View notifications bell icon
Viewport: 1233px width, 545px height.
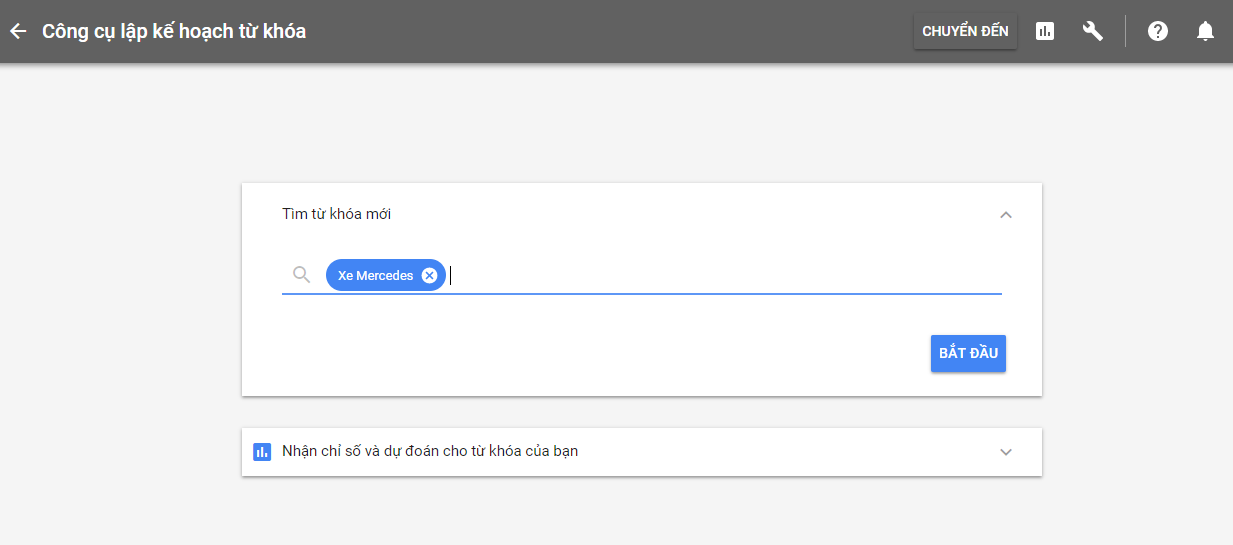pos(1206,31)
